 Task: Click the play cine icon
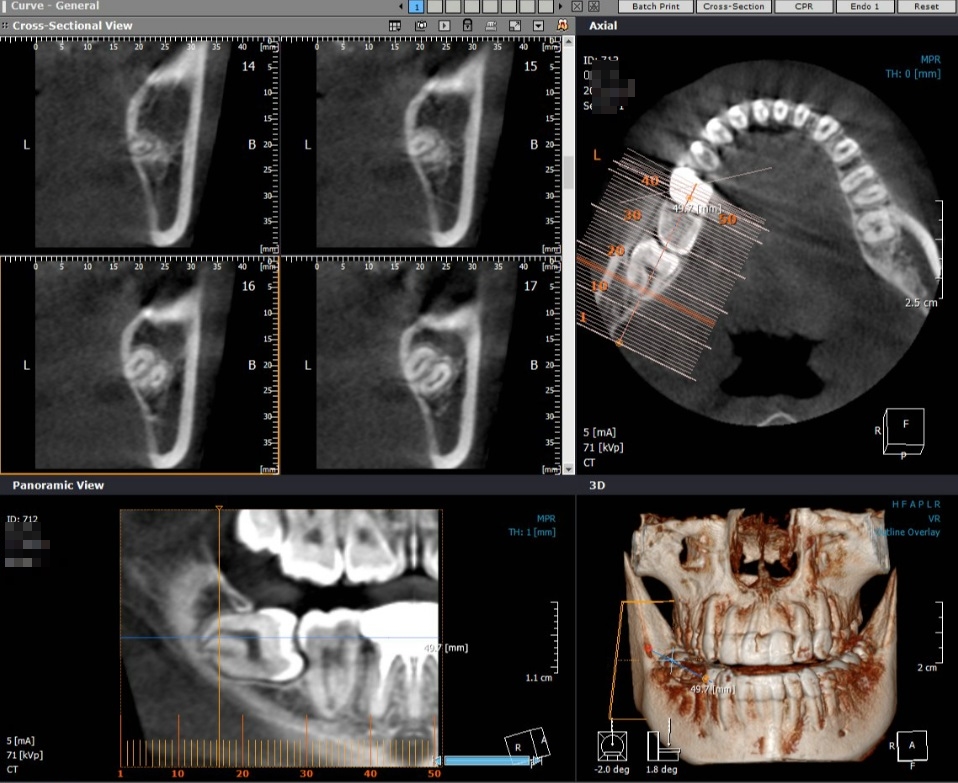(x=443, y=25)
